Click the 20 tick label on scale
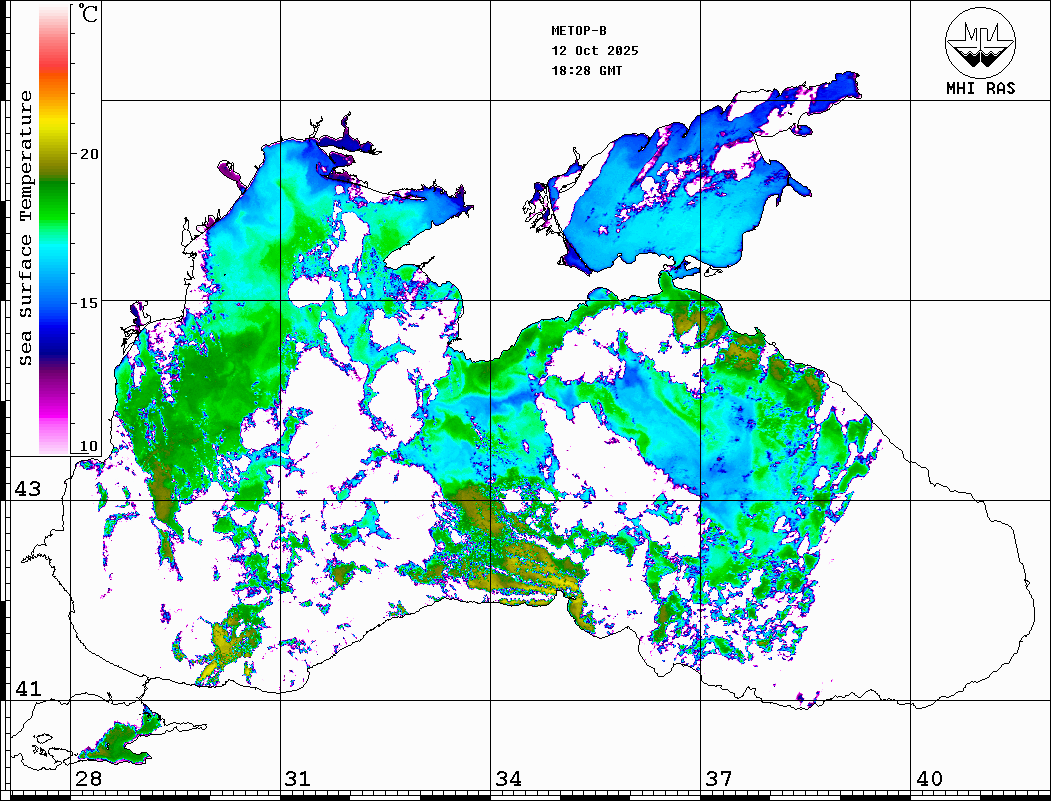Screen dimensions: 1051x801 [x=89, y=154]
